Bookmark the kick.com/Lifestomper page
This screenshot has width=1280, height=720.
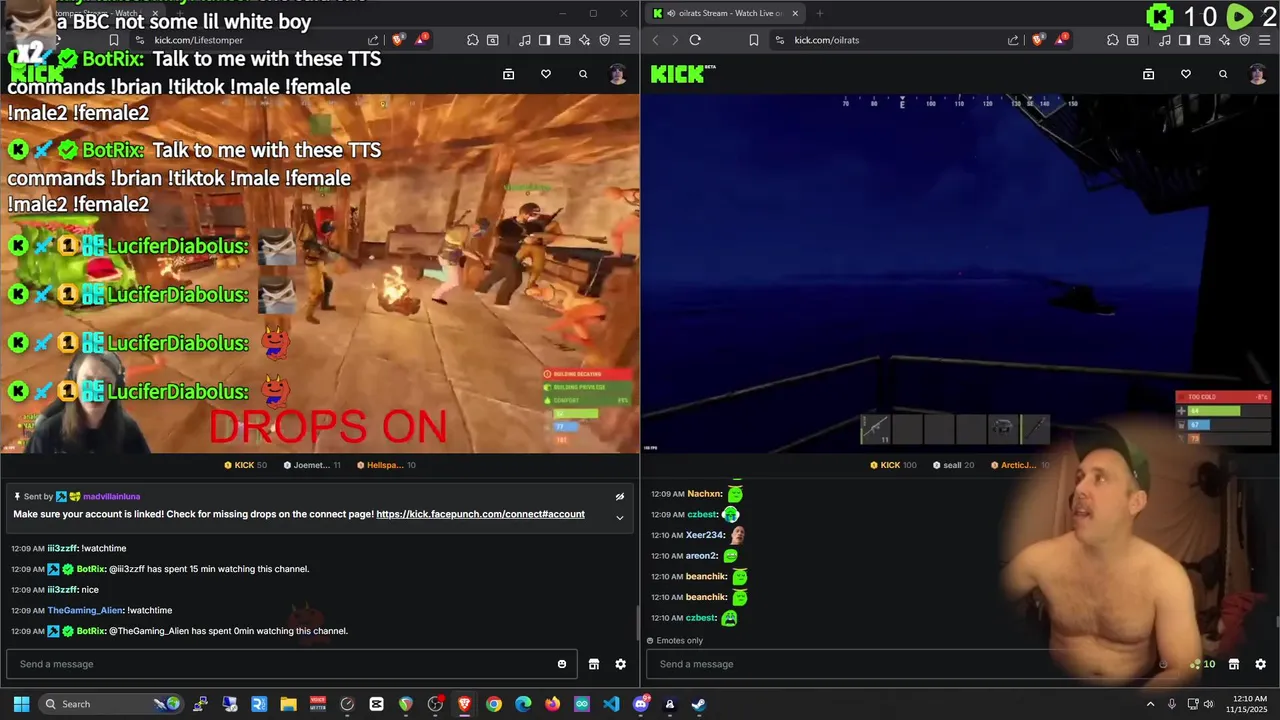click(x=113, y=40)
